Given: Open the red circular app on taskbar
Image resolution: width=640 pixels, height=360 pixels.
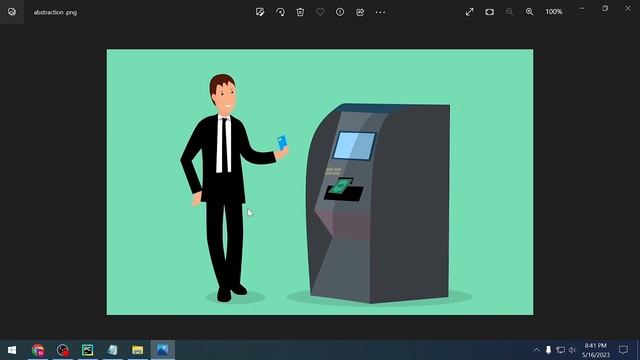Looking at the screenshot, I should tap(63, 350).
